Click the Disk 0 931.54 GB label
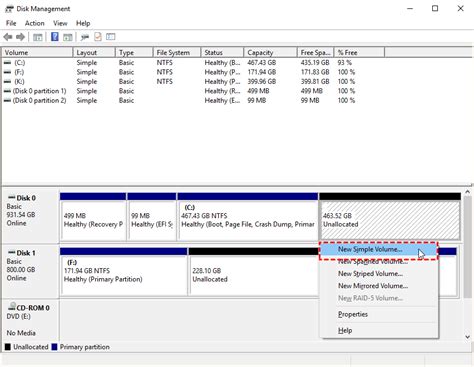 click(21, 215)
